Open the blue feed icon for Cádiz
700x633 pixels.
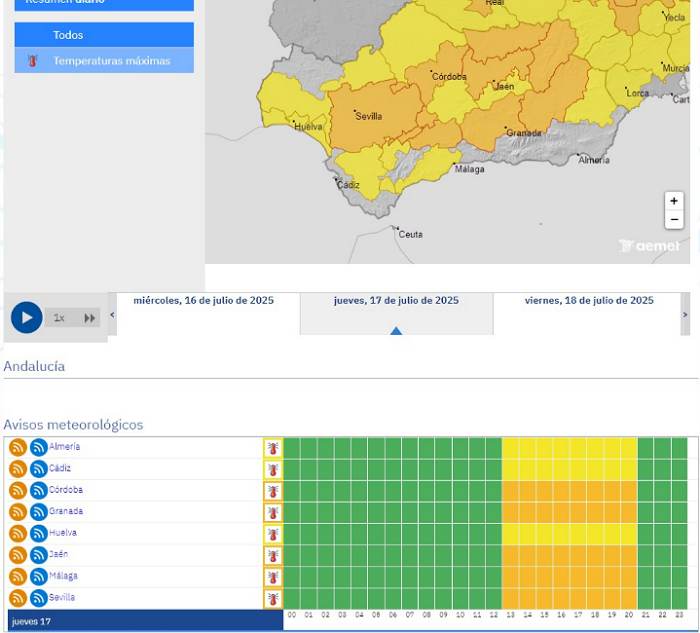coord(39,469)
